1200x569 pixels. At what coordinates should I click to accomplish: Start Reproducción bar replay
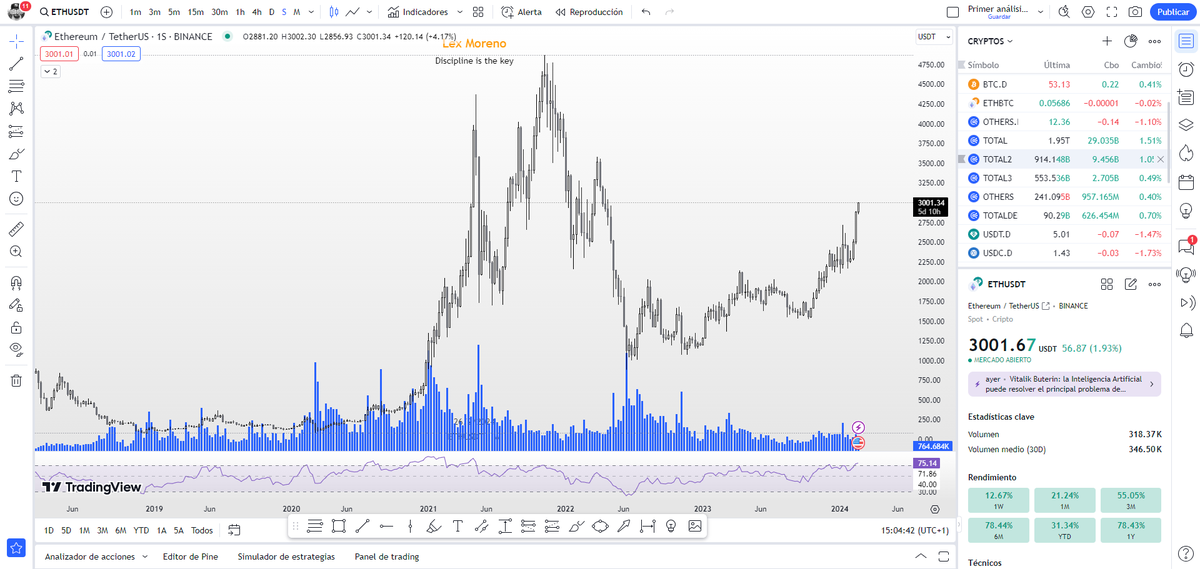pos(588,12)
